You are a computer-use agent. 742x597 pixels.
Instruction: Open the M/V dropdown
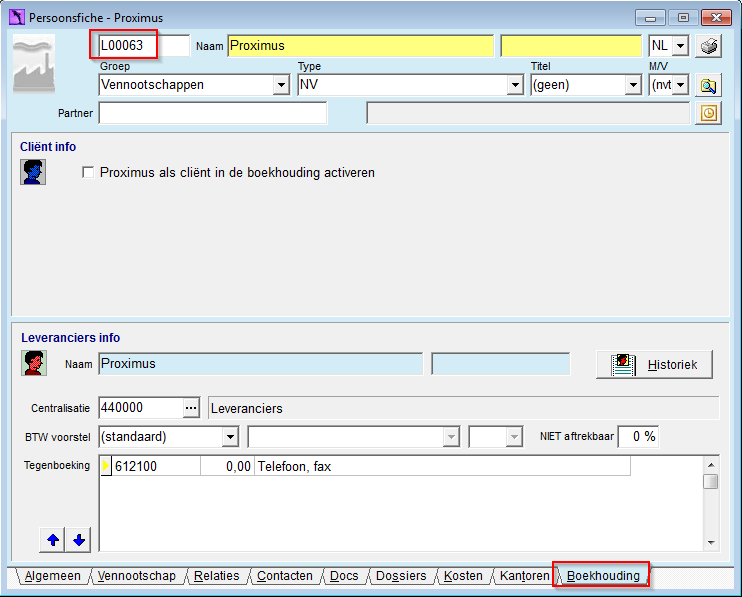[680, 85]
